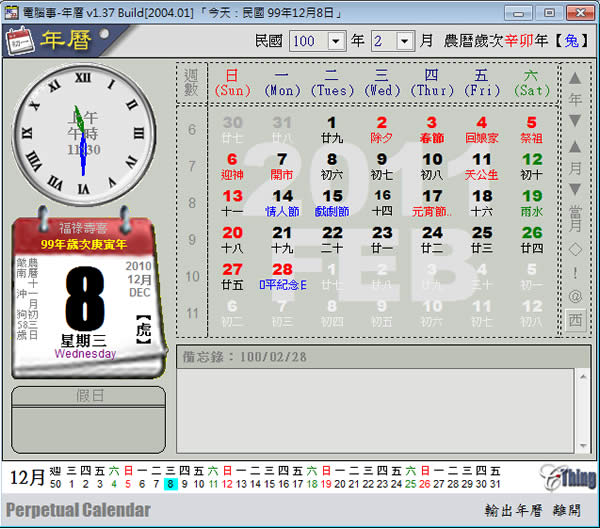The width and height of the screenshot is (600, 529).
Task: Click the next year down arrow
Action: (x=575, y=122)
